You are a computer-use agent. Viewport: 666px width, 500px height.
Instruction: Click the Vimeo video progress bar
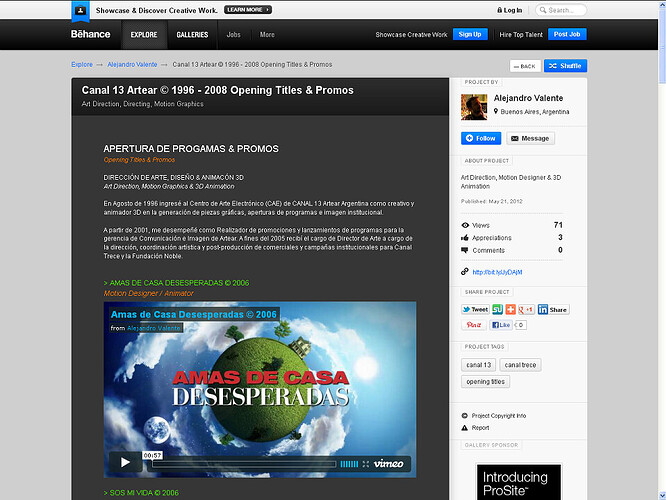(244, 464)
